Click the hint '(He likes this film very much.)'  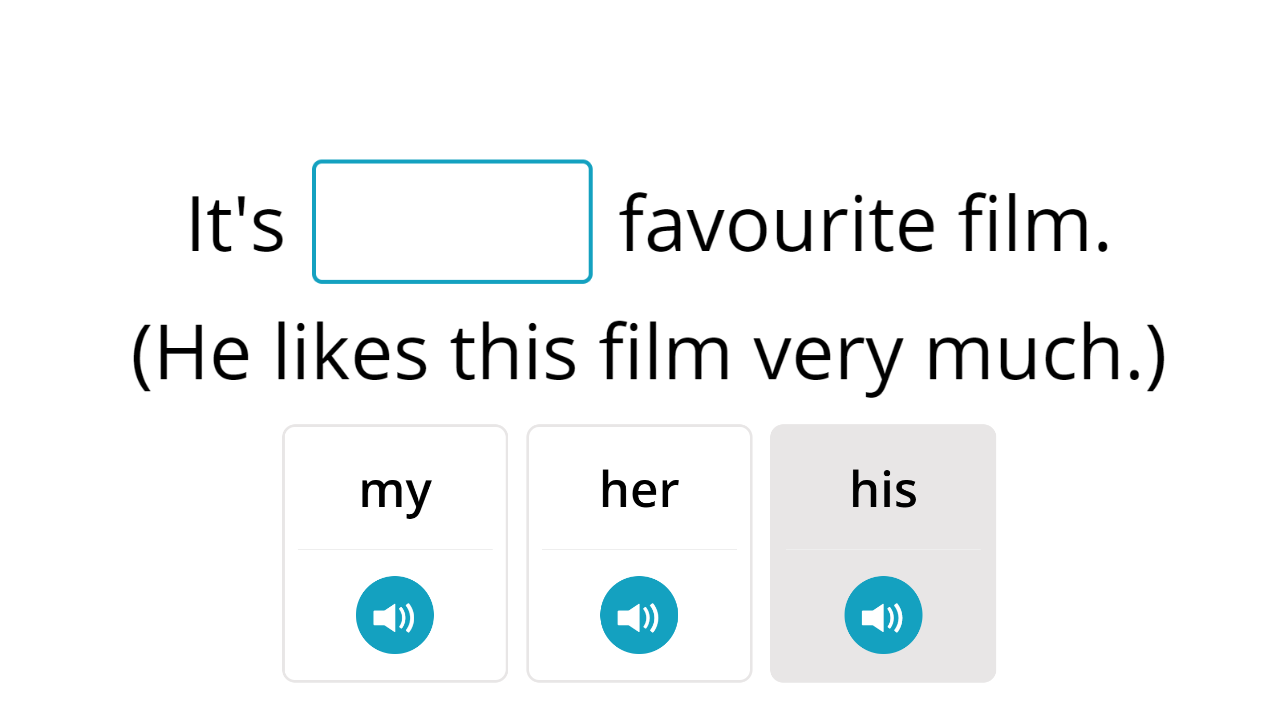pos(649,353)
